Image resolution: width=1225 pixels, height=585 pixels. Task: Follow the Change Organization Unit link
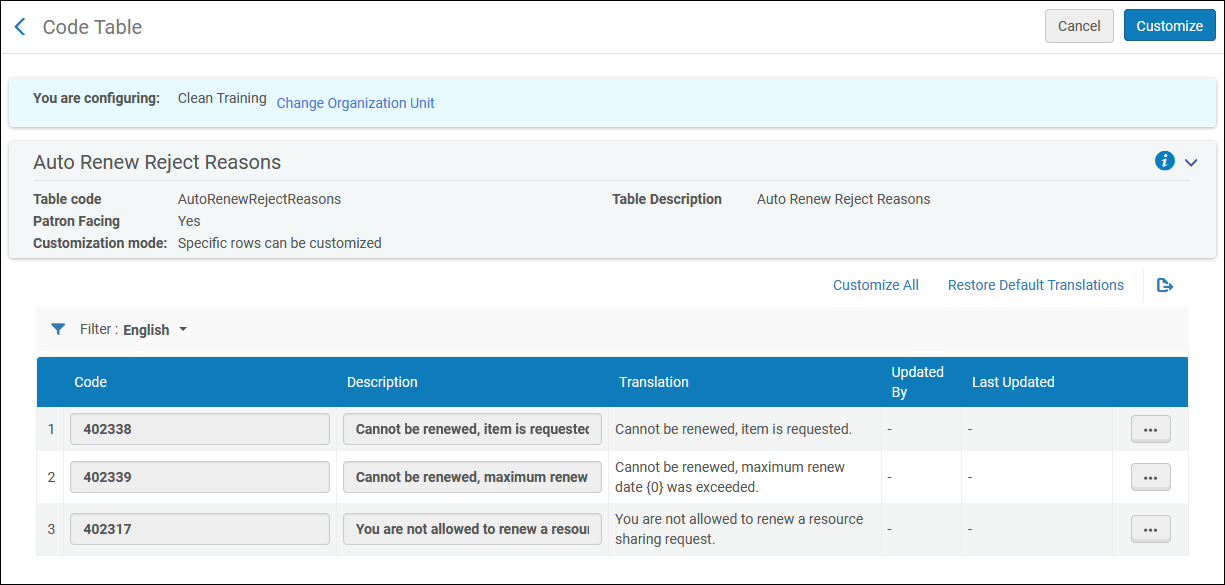tap(355, 103)
